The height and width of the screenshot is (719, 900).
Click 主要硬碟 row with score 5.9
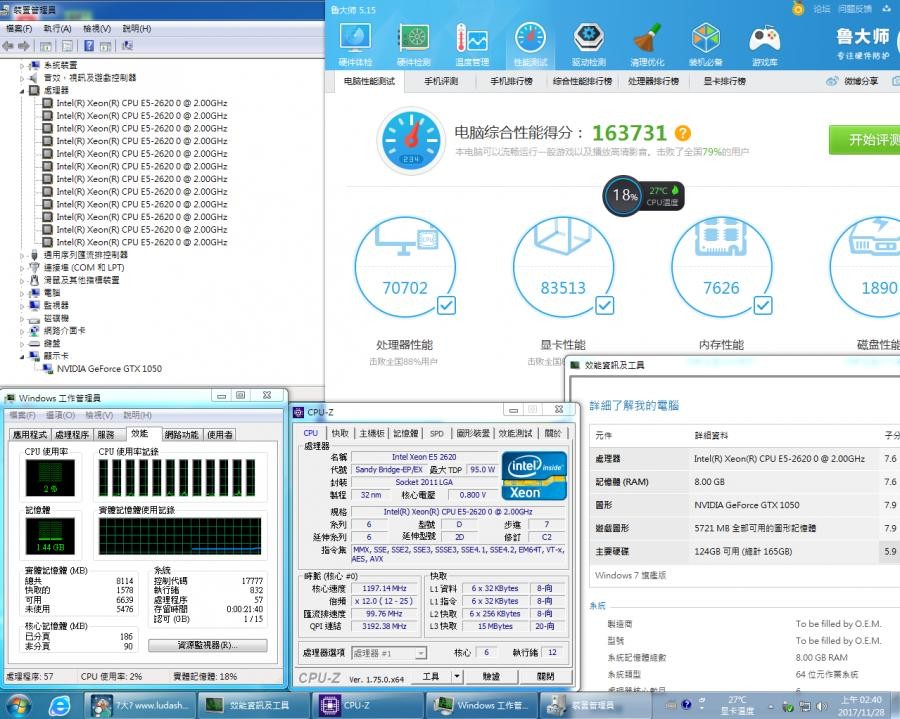click(x=744, y=551)
